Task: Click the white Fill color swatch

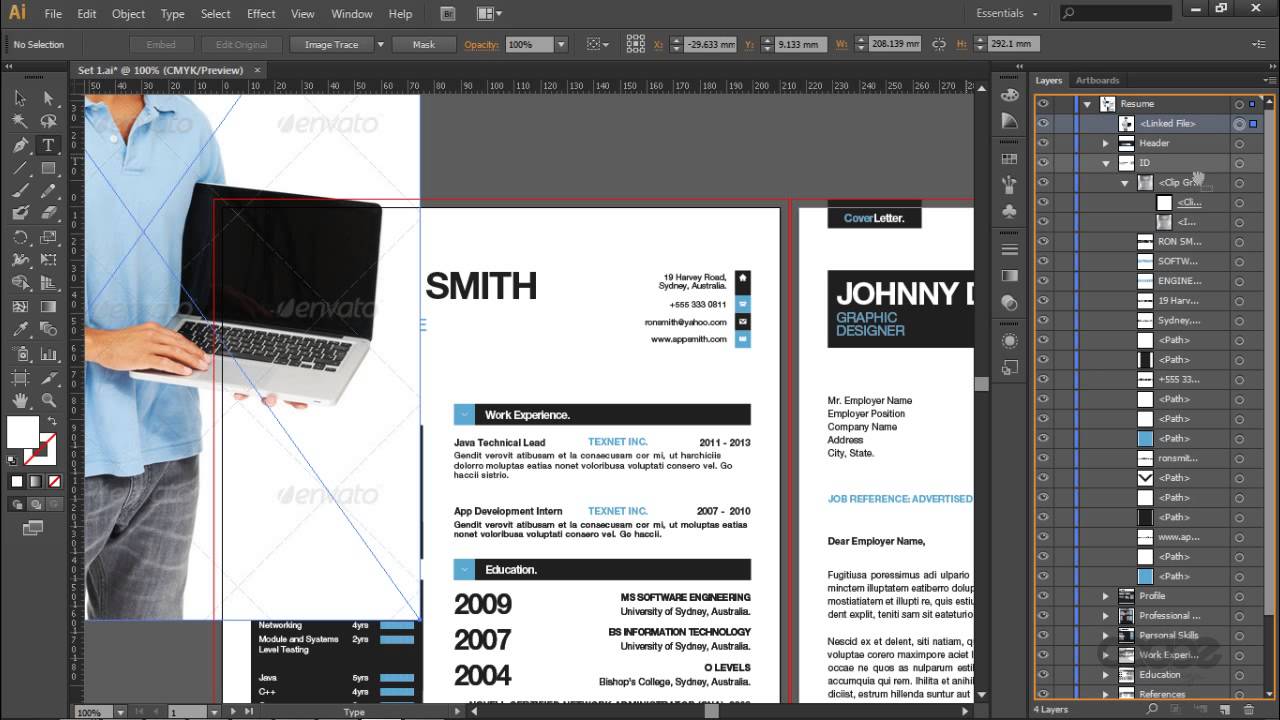Action: coord(22,432)
